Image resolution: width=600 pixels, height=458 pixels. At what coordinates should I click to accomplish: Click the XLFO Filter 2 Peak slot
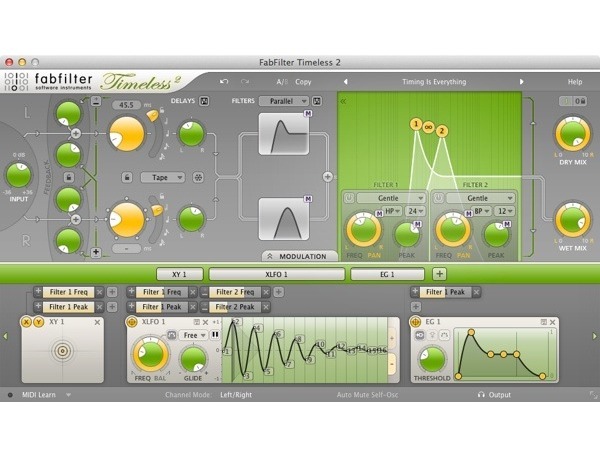[x=235, y=307]
